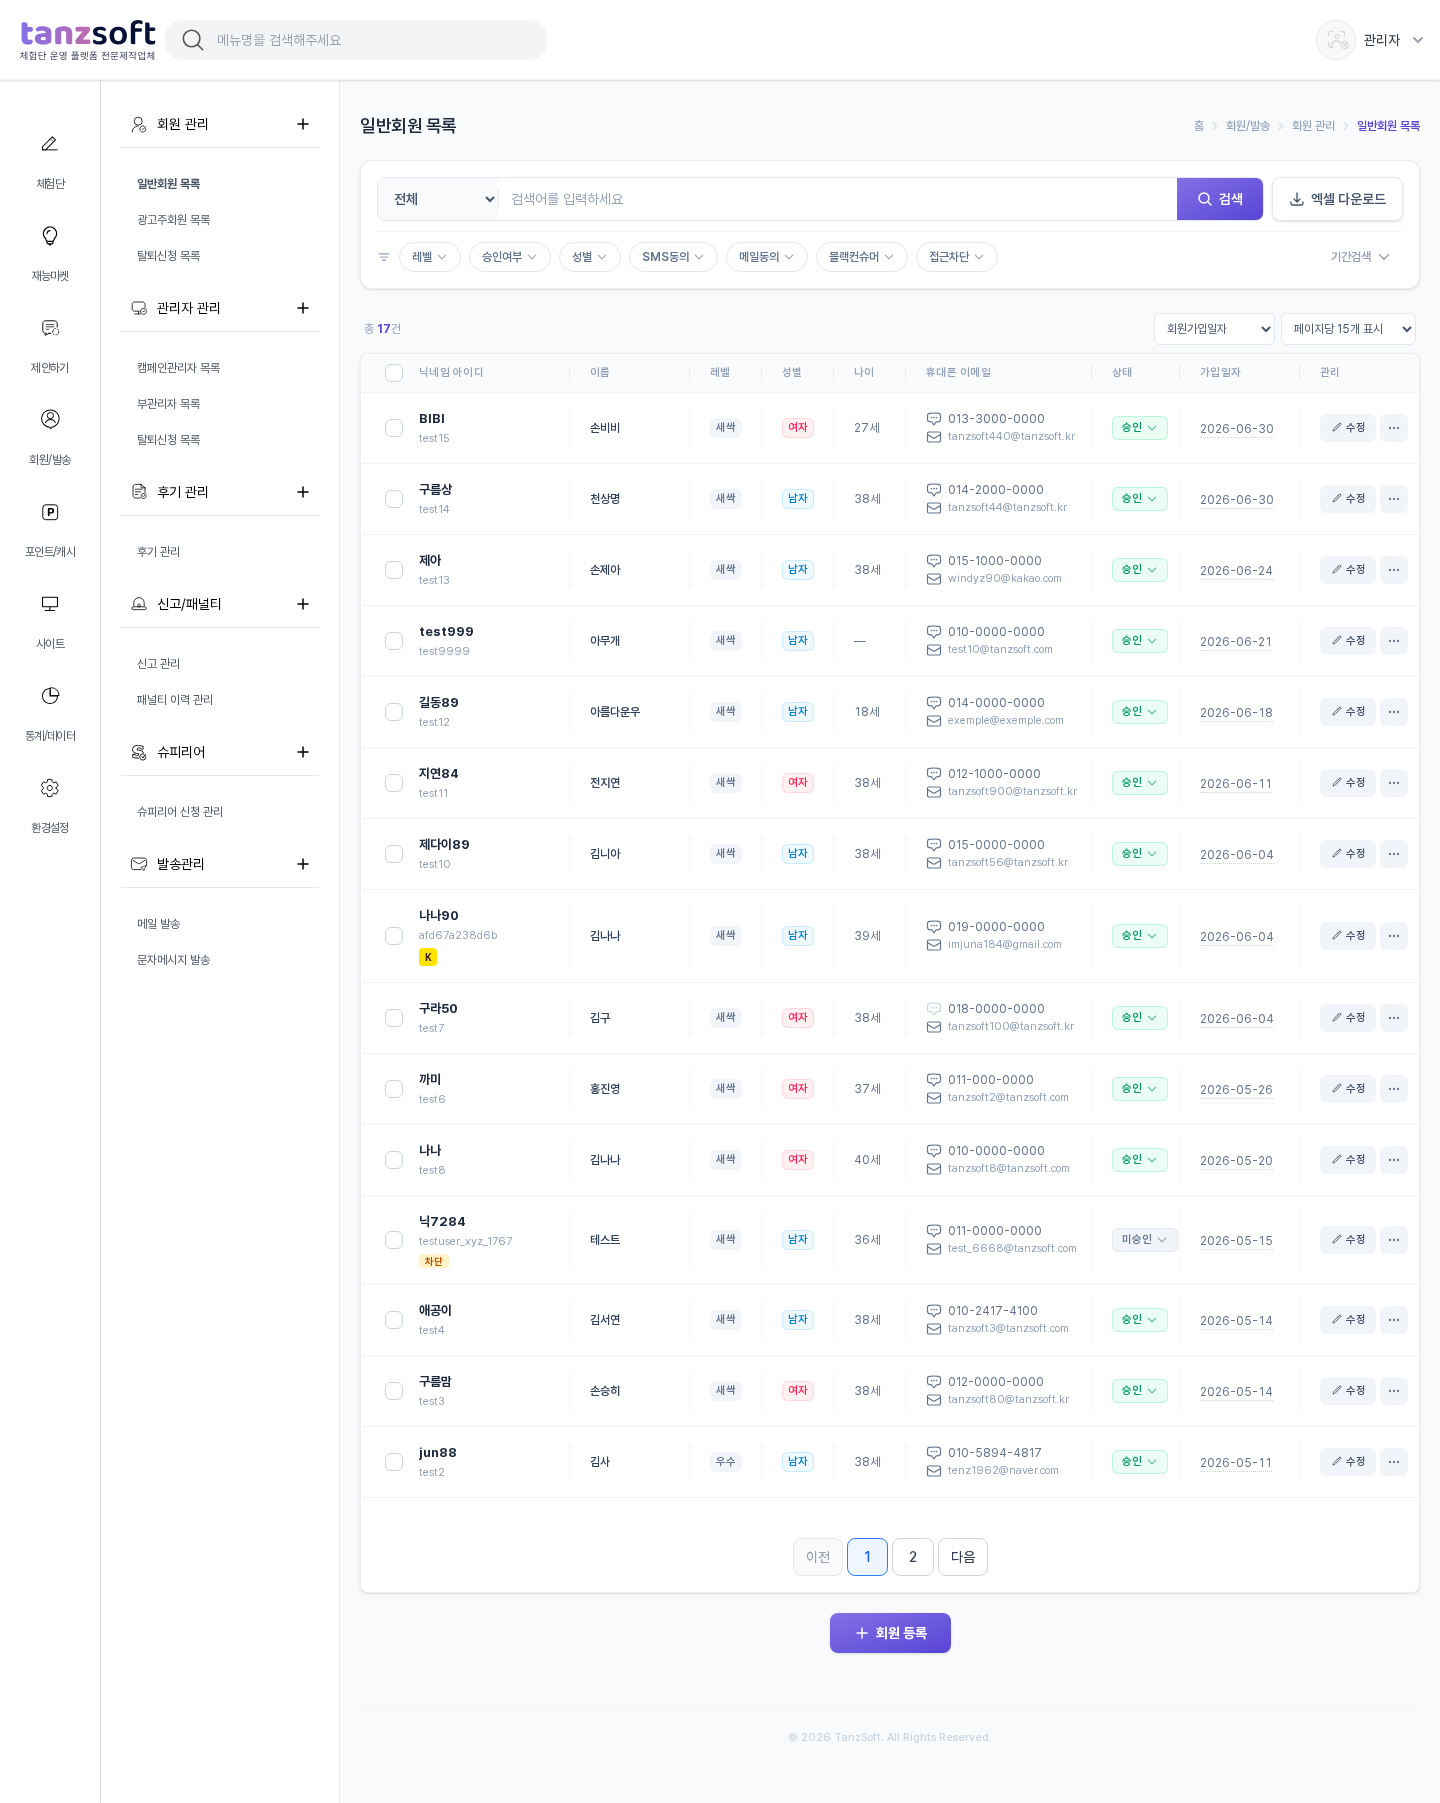Open the 통계/데이터 pie chart icon
This screenshot has width=1440, height=1803.
[50, 696]
